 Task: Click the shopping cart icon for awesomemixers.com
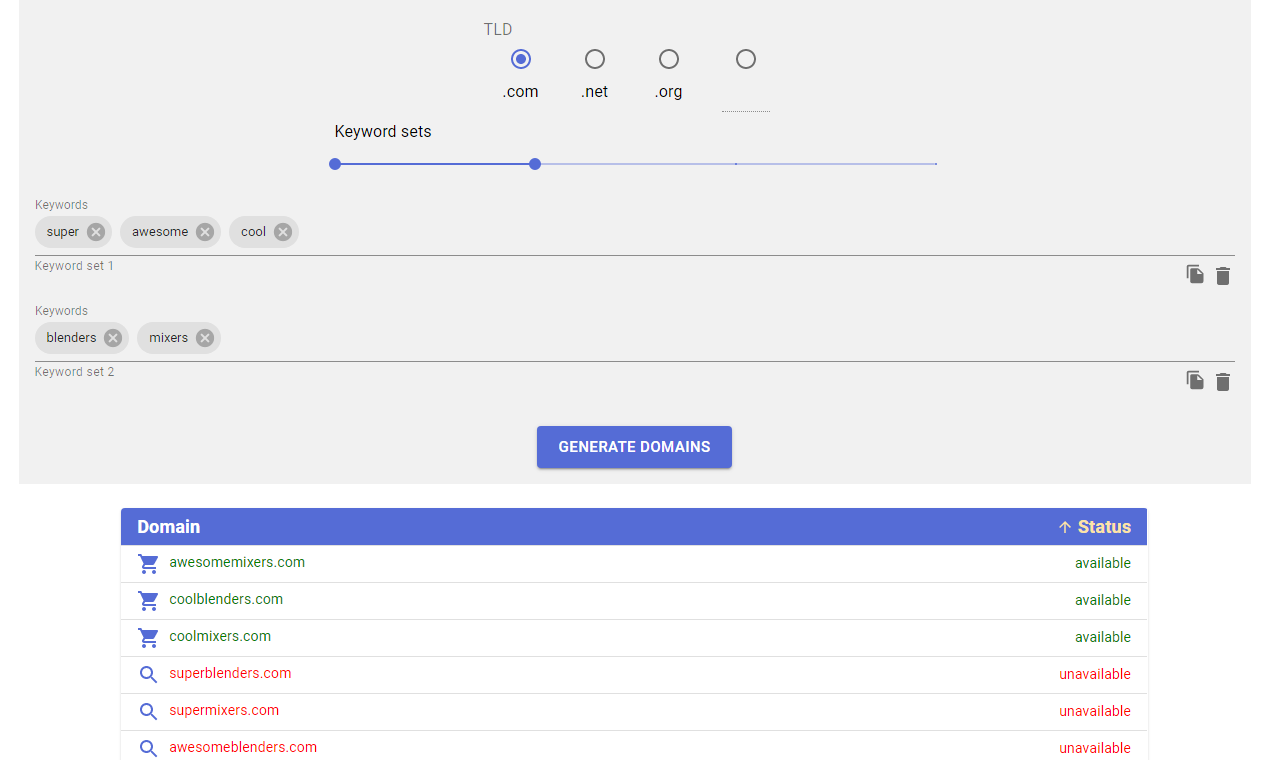coord(148,563)
